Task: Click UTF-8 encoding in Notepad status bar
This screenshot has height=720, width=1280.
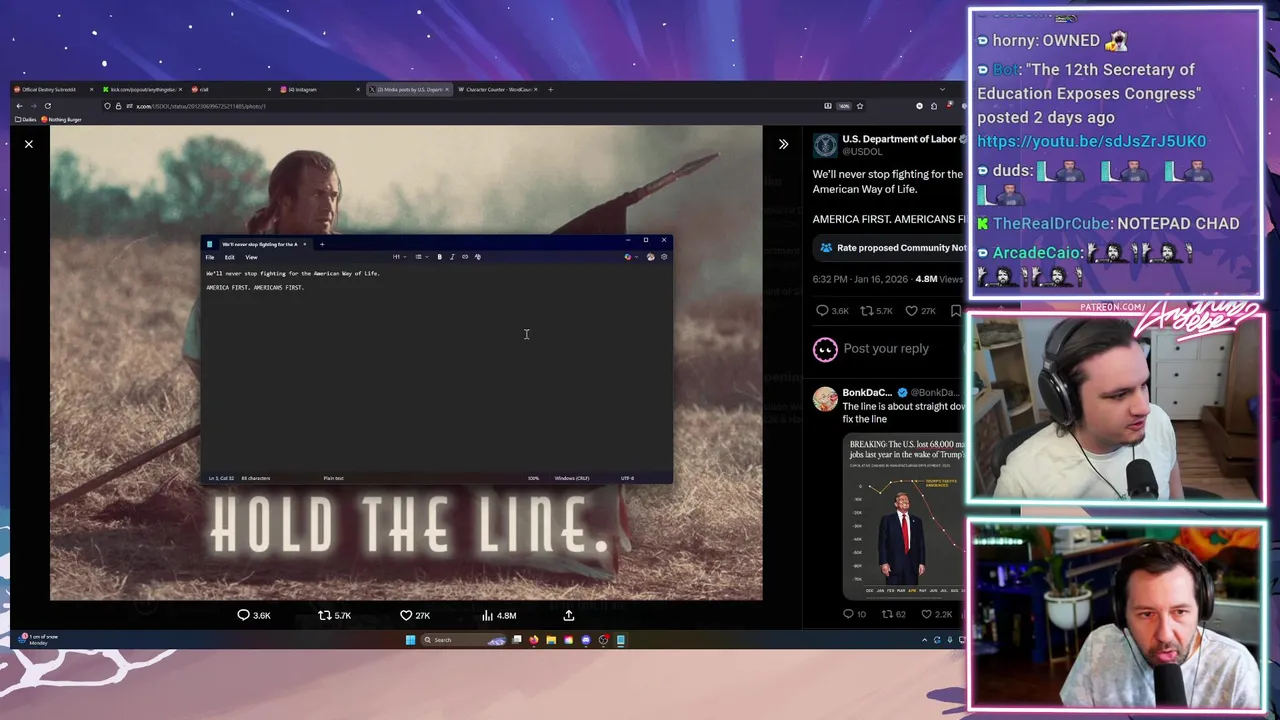Action: point(627,478)
